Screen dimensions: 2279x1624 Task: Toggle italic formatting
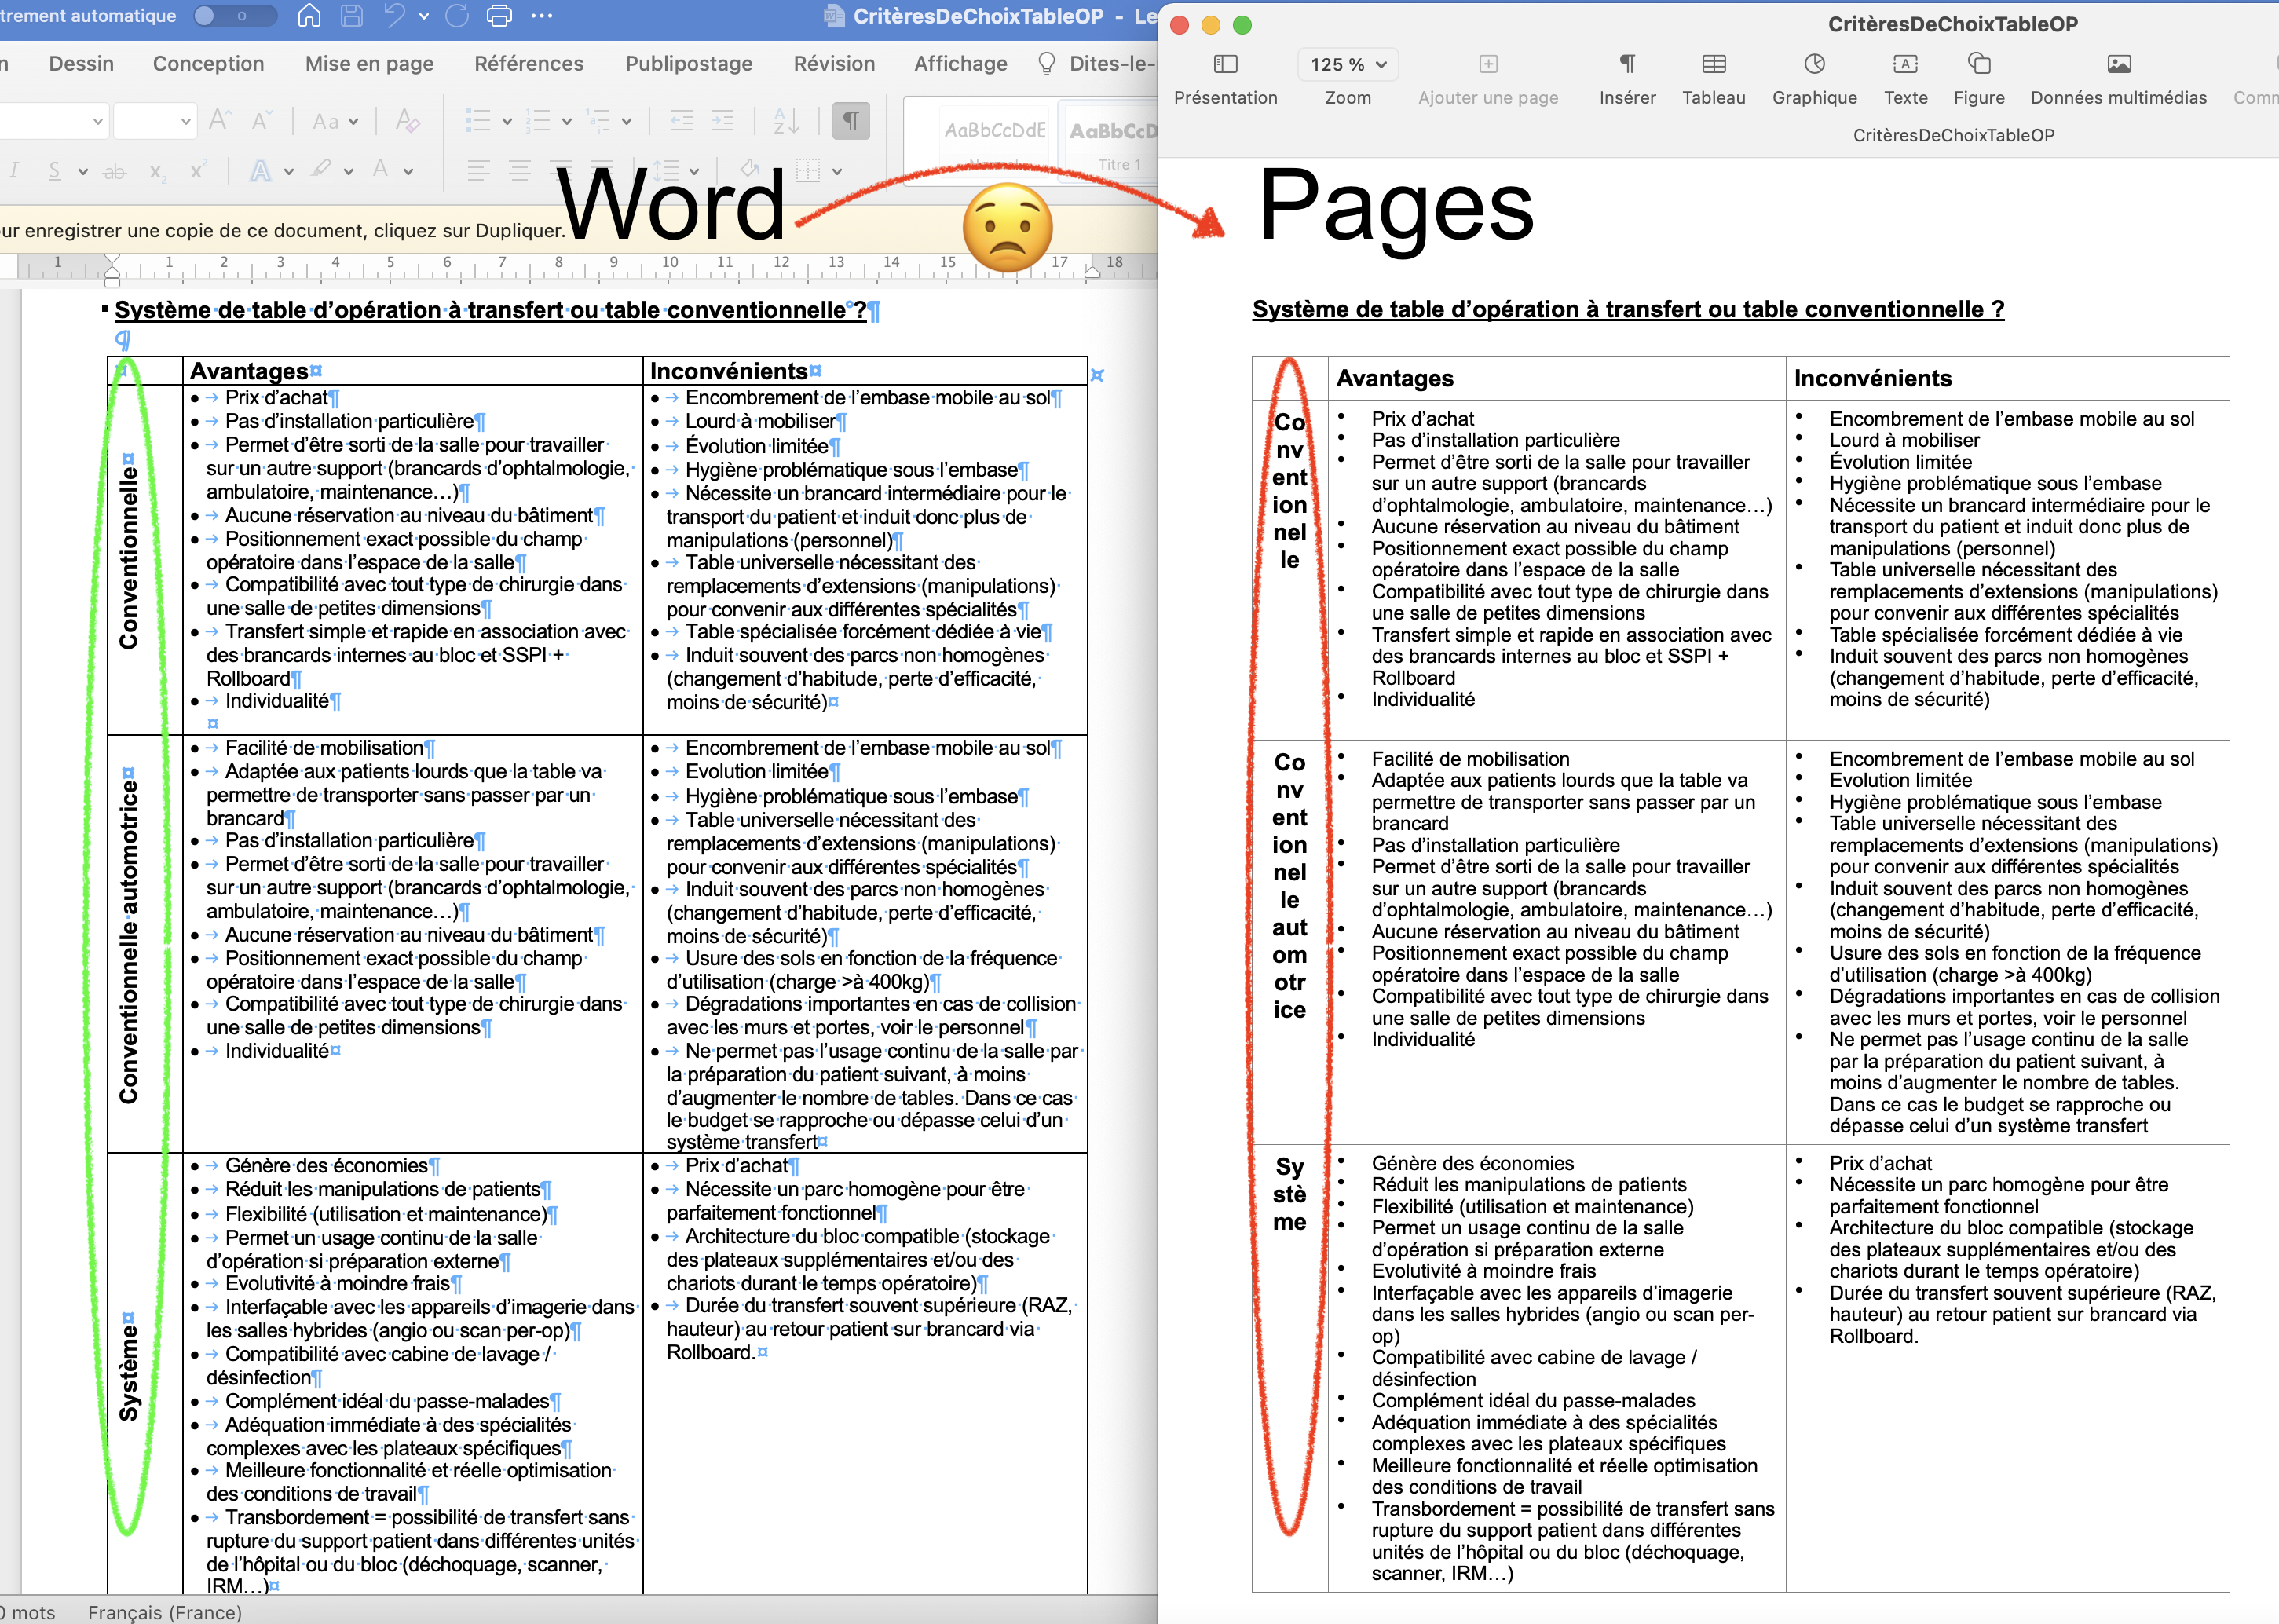[x=14, y=171]
